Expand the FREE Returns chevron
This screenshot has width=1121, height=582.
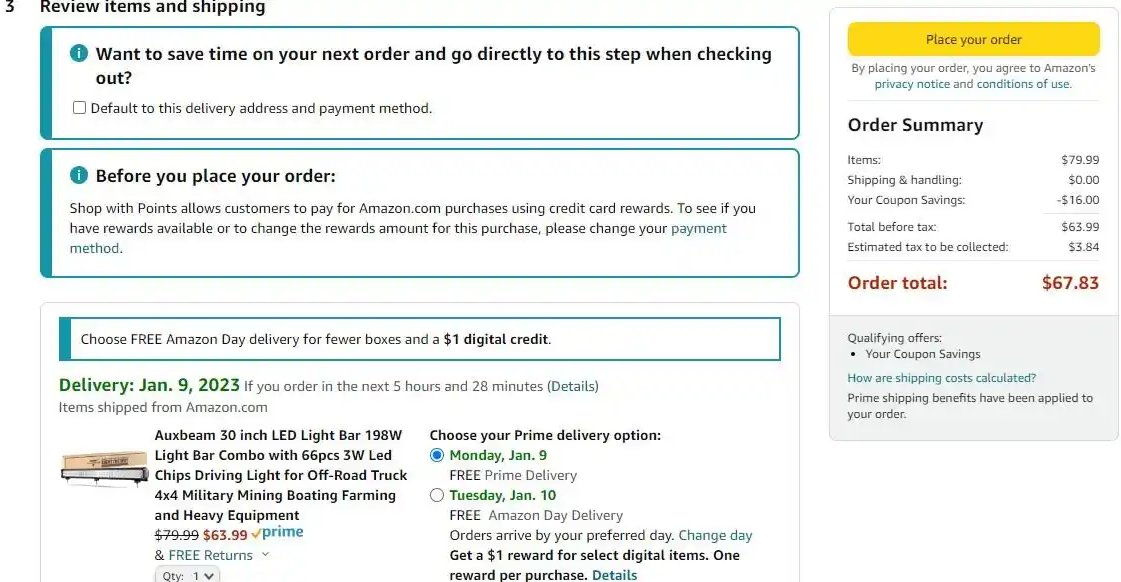click(x=265, y=555)
